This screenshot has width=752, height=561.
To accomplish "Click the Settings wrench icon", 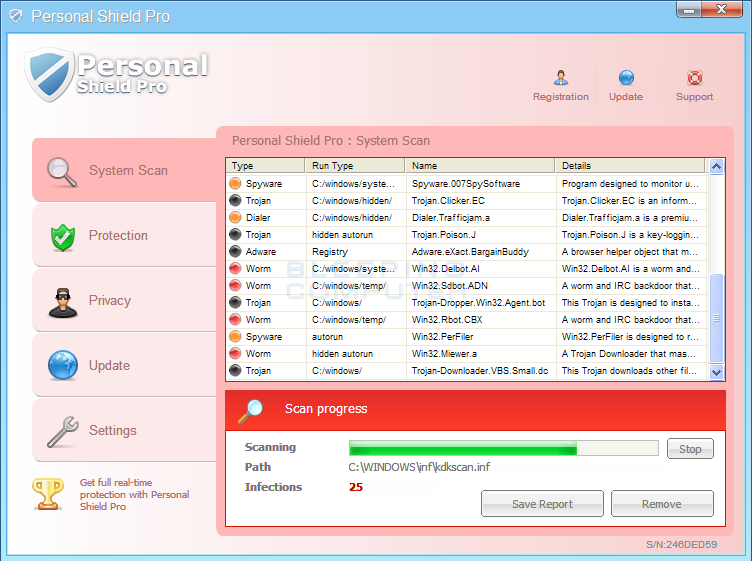I will [x=63, y=431].
